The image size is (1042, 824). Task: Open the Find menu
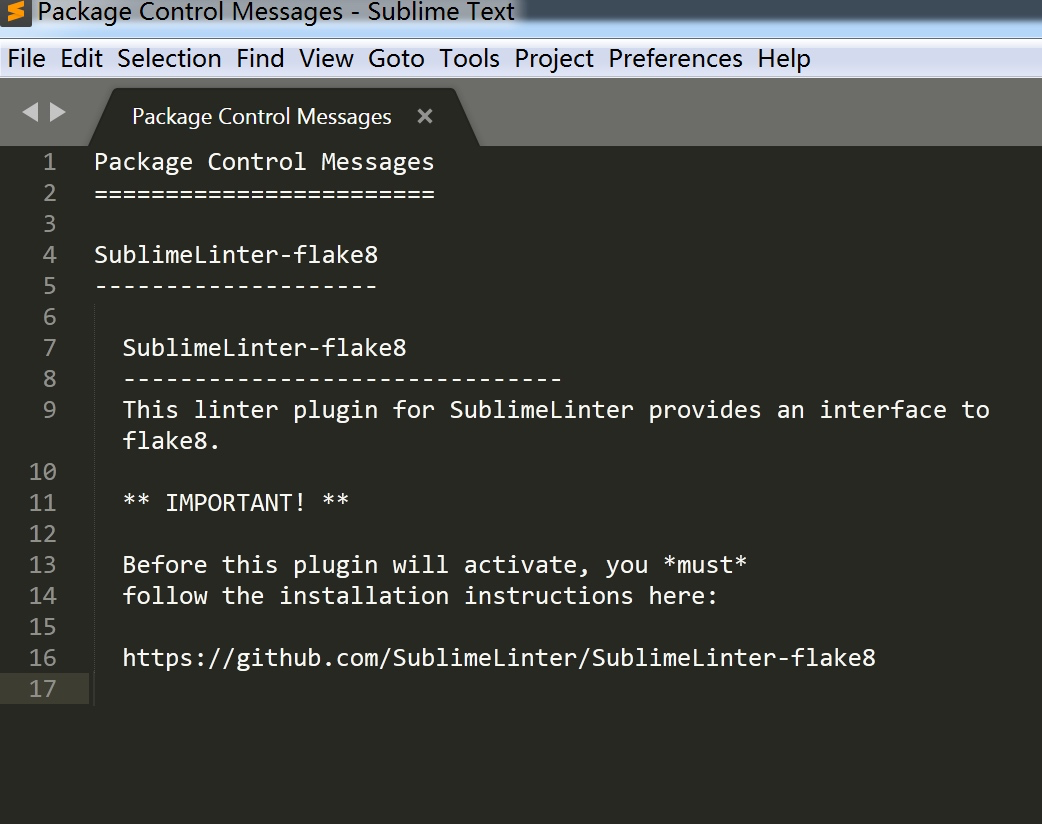tap(260, 58)
